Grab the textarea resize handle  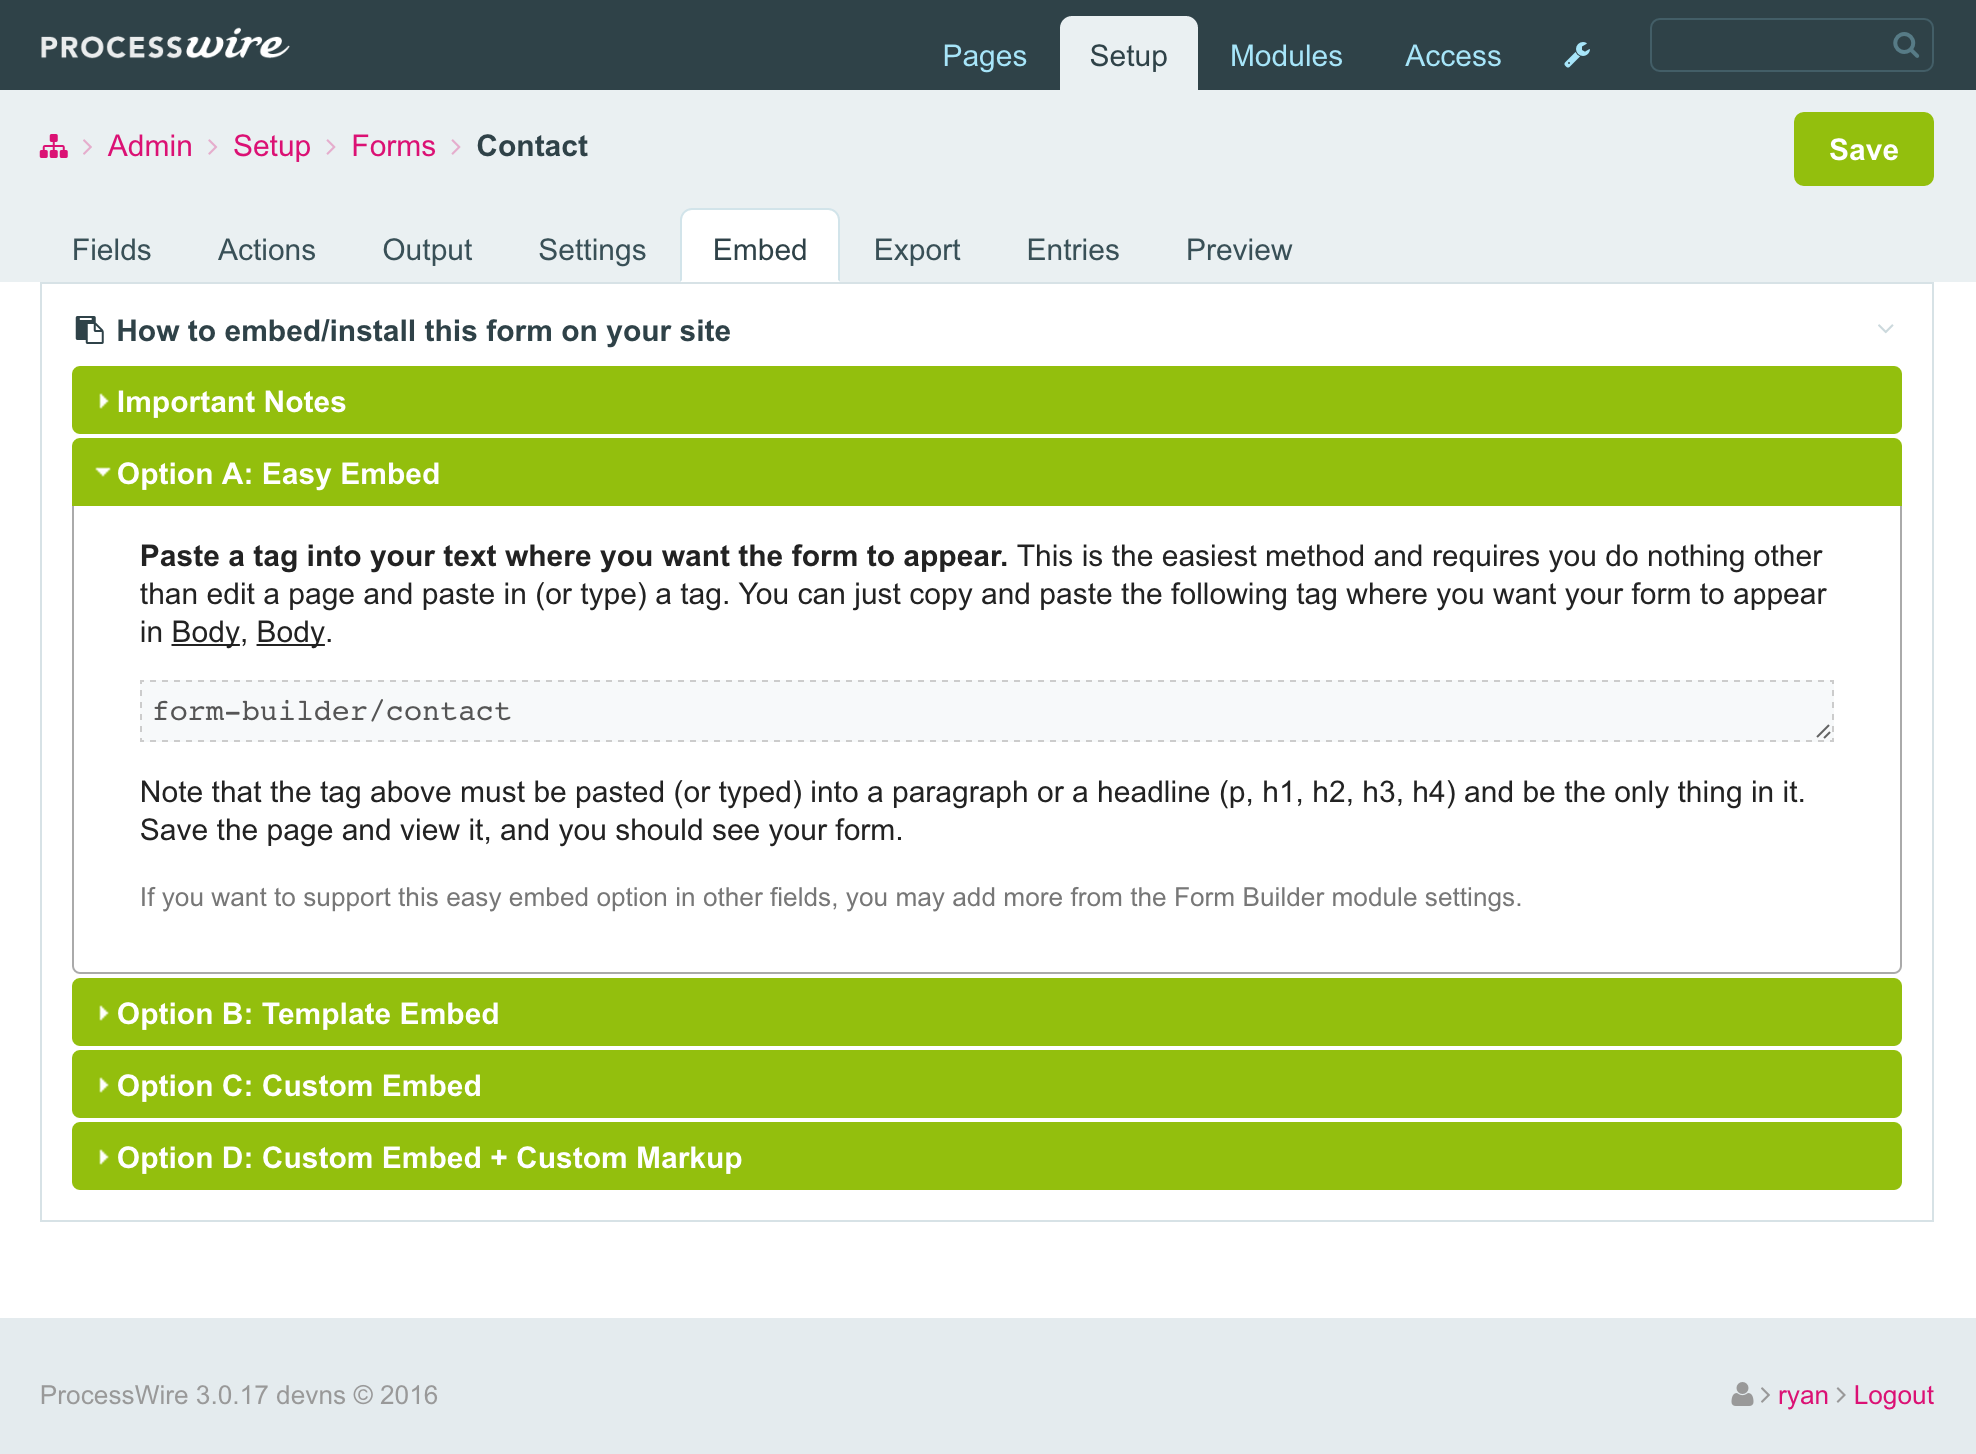pyautogui.click(x=1823, y=732)
